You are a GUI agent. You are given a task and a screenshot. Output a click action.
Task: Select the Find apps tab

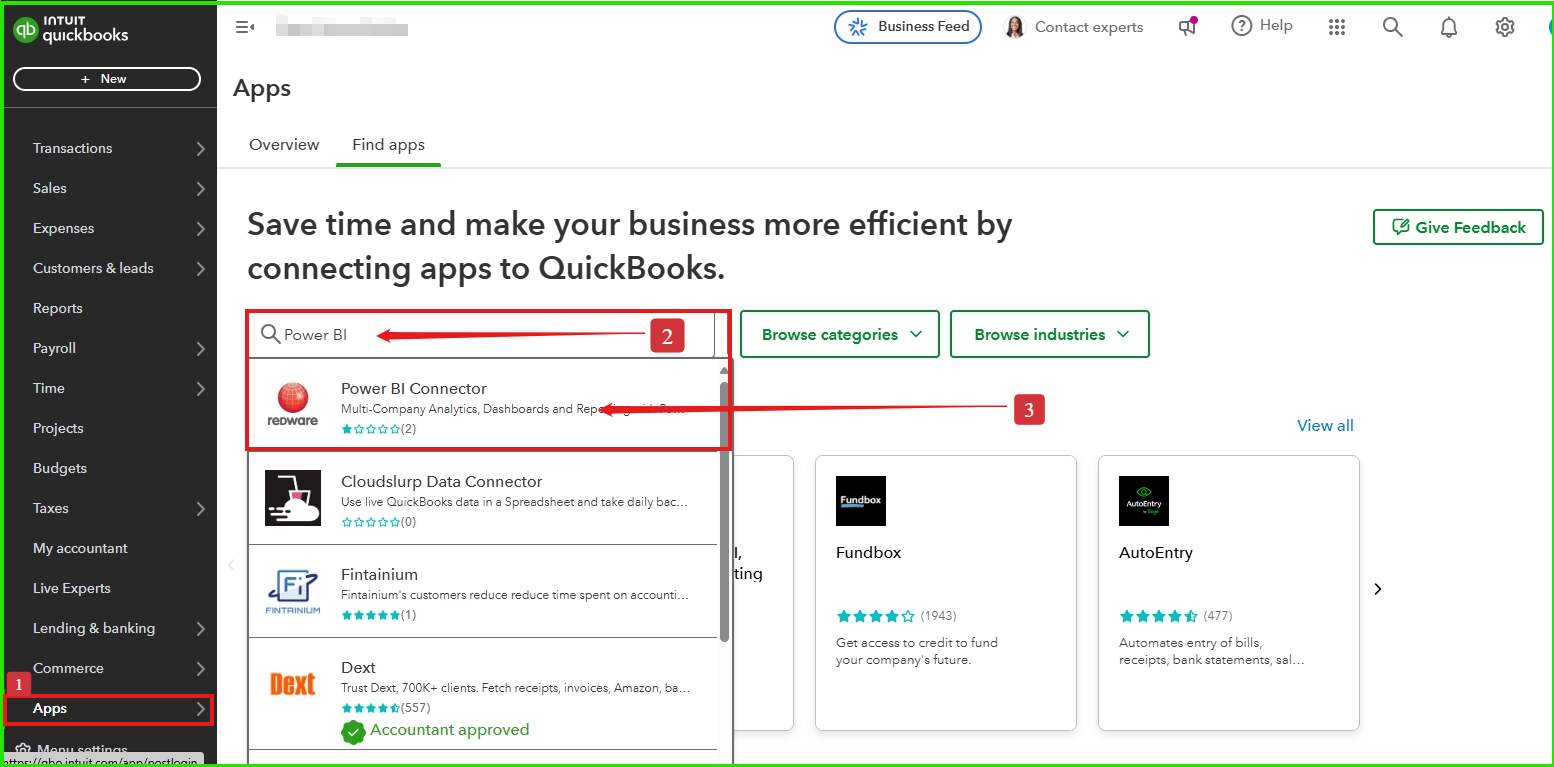pos(388,144)
